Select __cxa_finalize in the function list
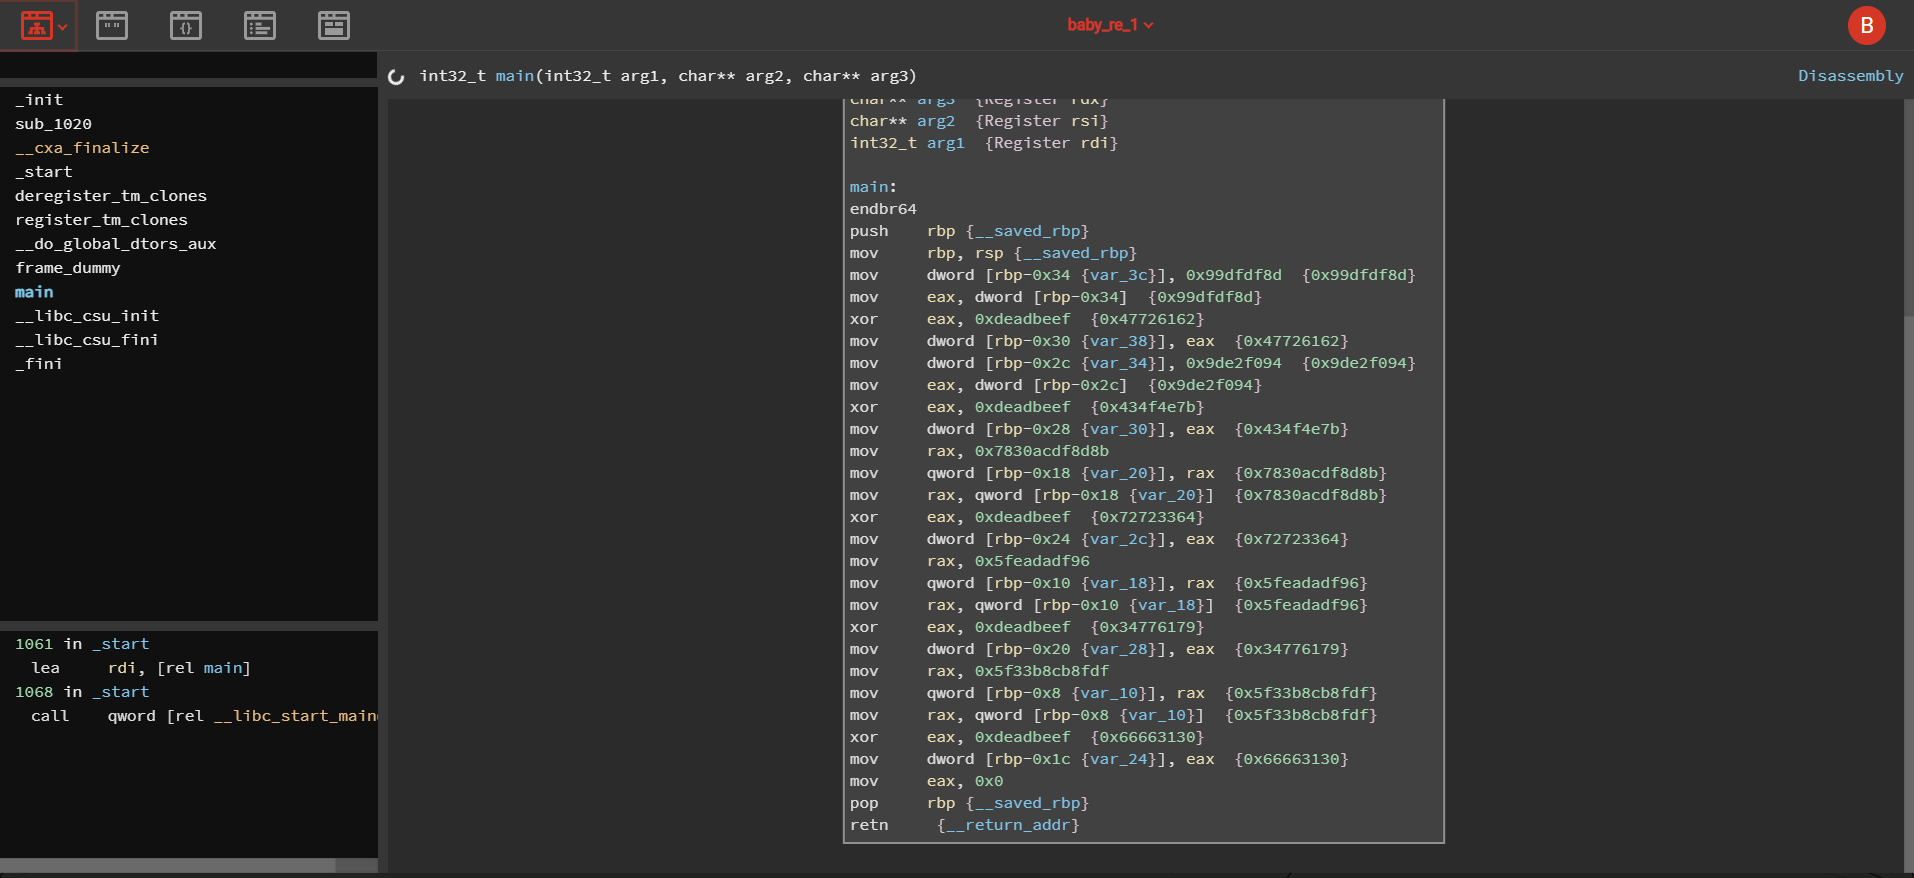1914x878 pixels. 82,148
